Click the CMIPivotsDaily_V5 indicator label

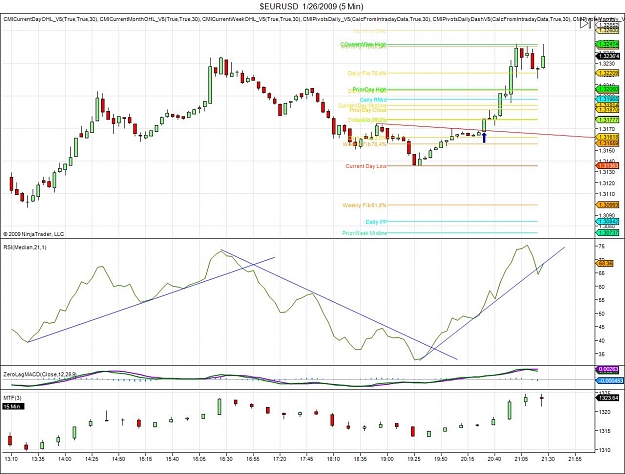click(x=366, y=19)
